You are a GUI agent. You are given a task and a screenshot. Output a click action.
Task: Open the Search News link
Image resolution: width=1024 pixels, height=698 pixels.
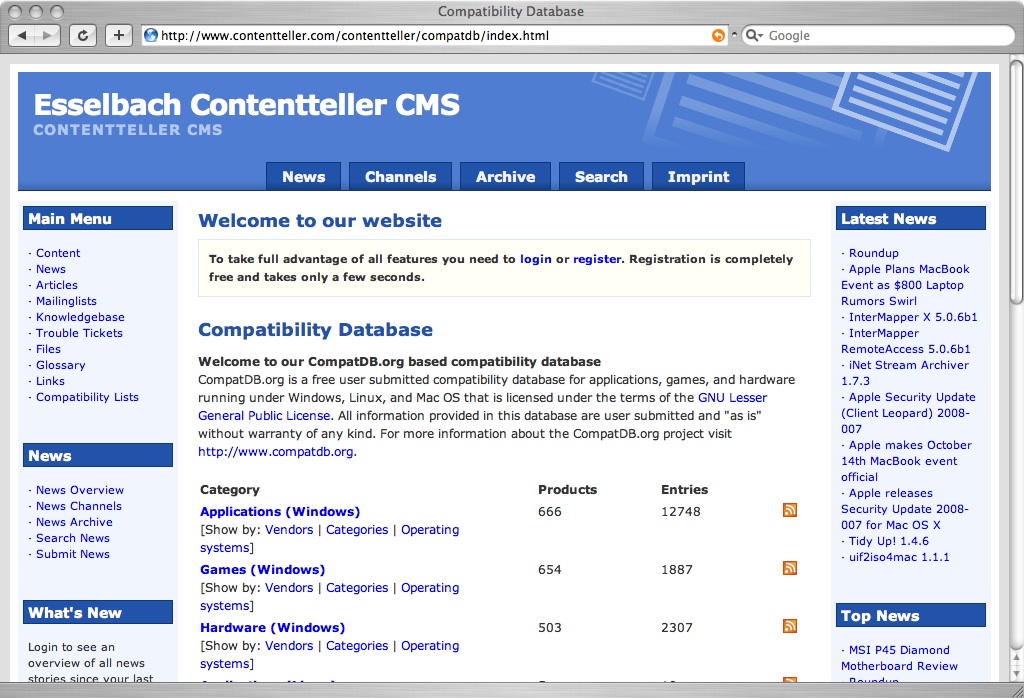pos(73,538)
